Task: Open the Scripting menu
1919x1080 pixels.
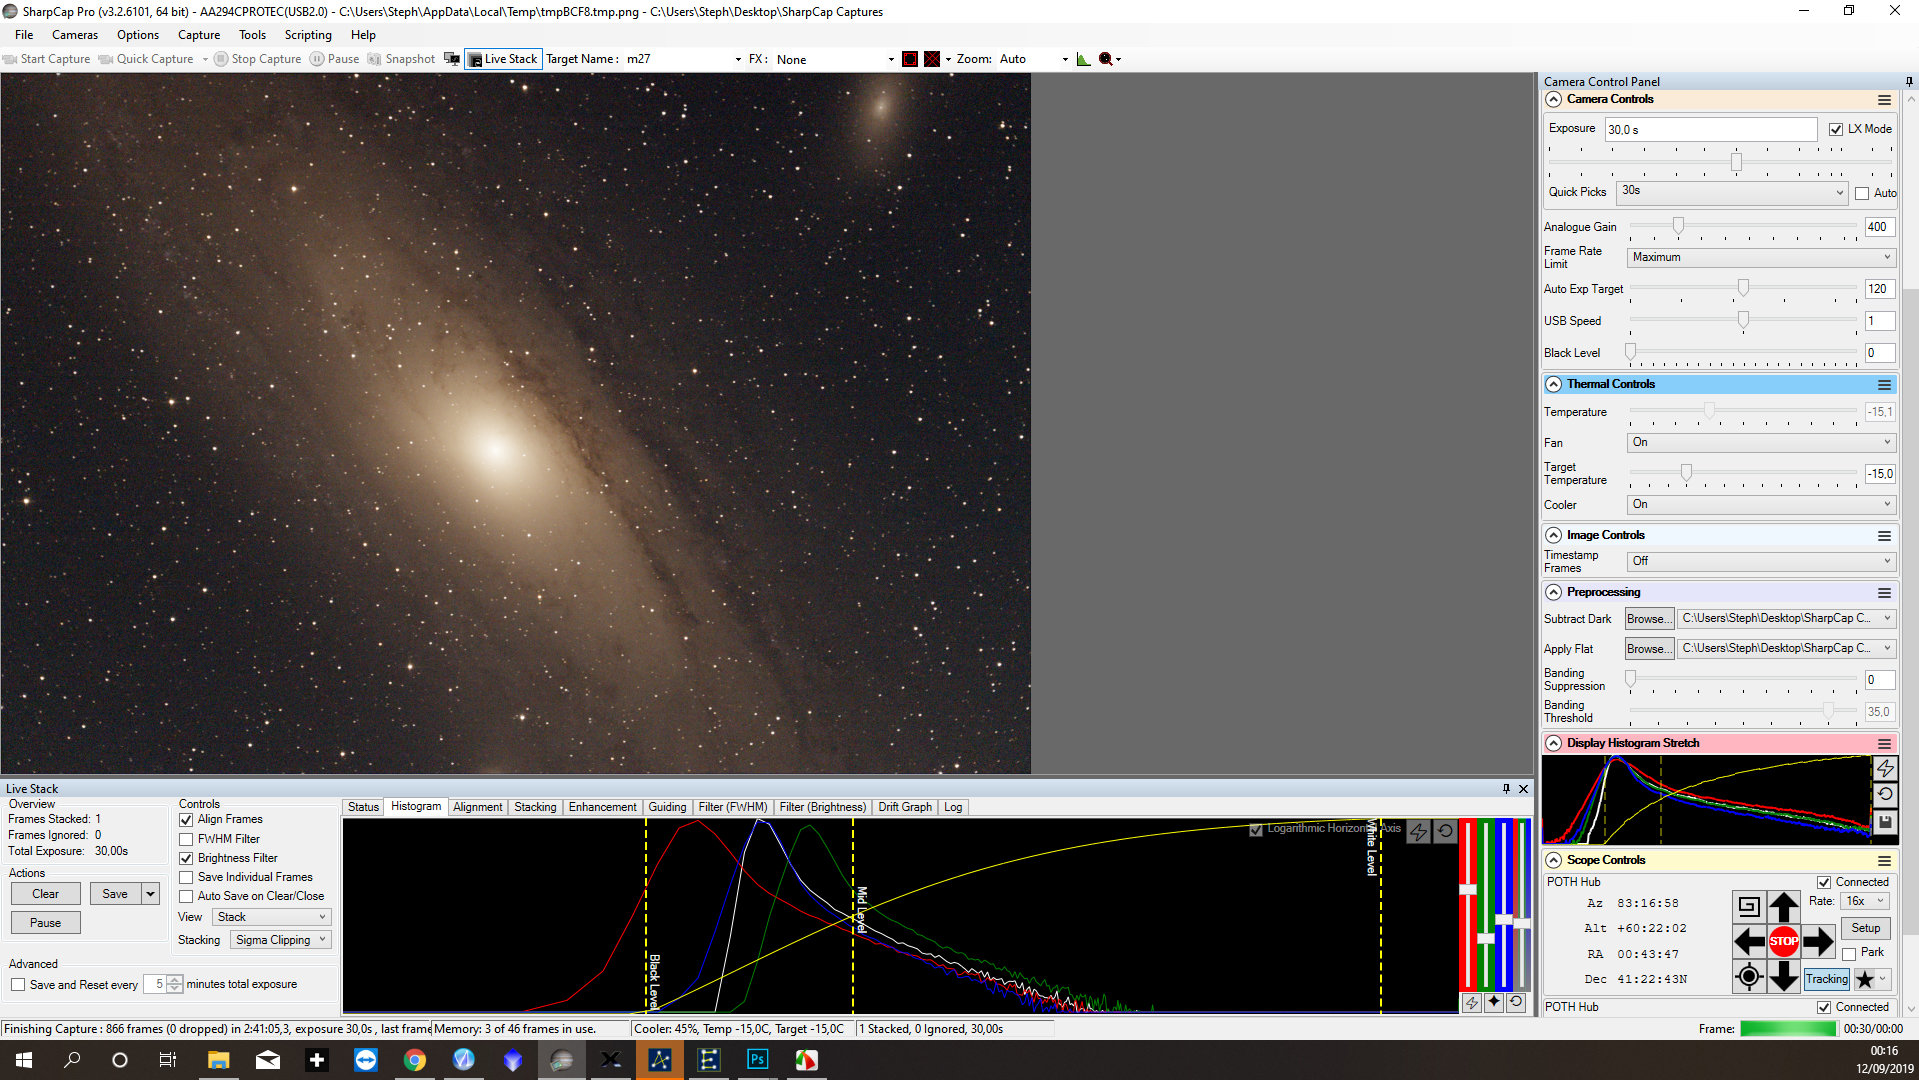Action: tap(307, 35)
